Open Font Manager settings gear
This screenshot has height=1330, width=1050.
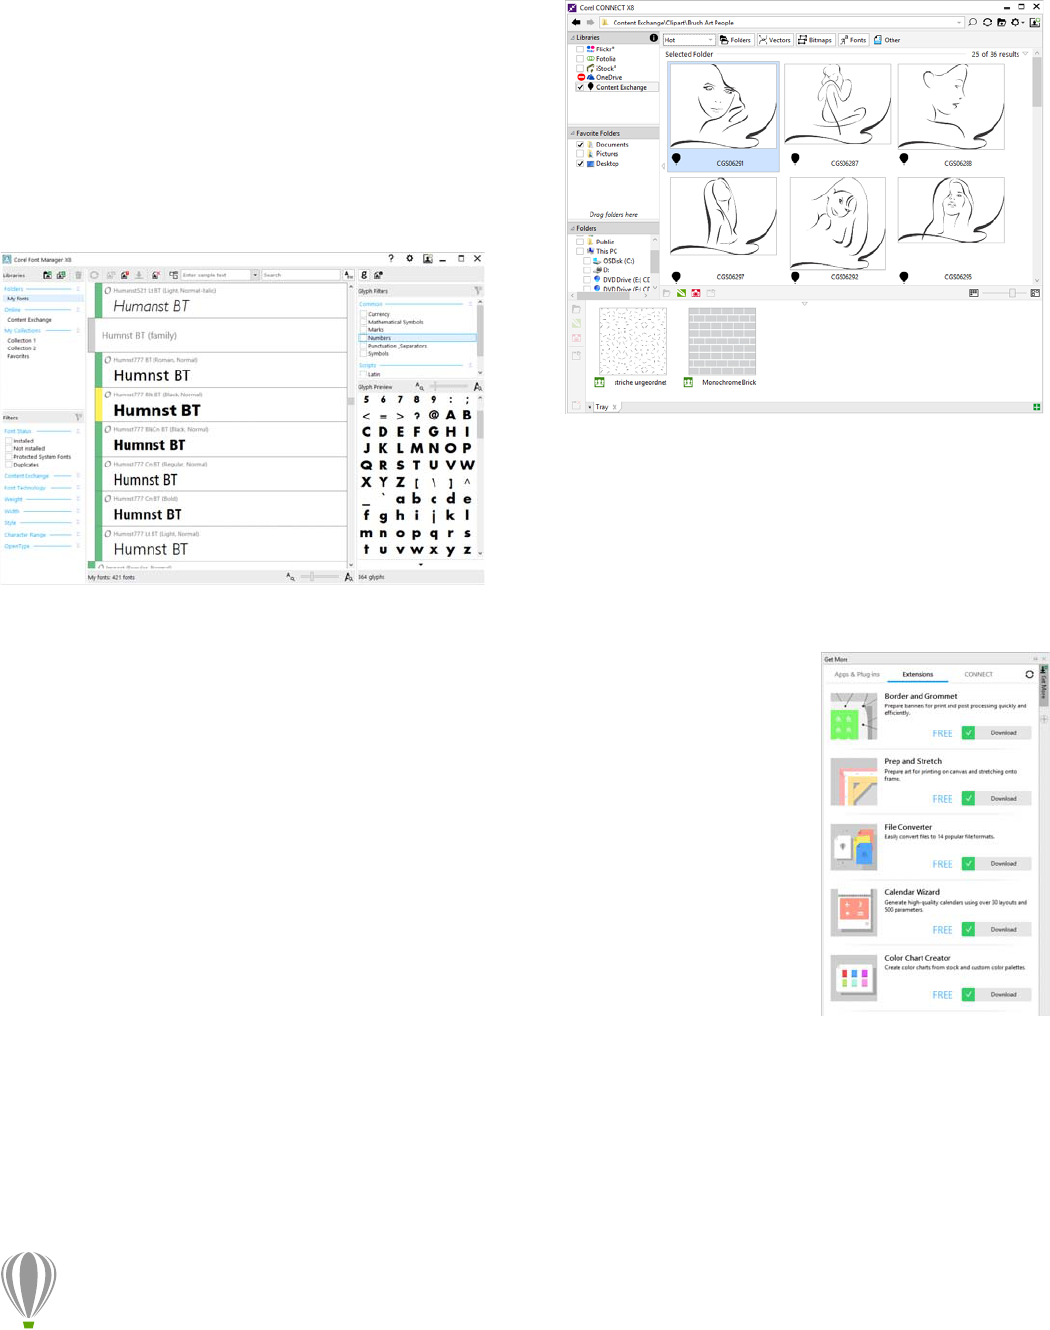409,258
